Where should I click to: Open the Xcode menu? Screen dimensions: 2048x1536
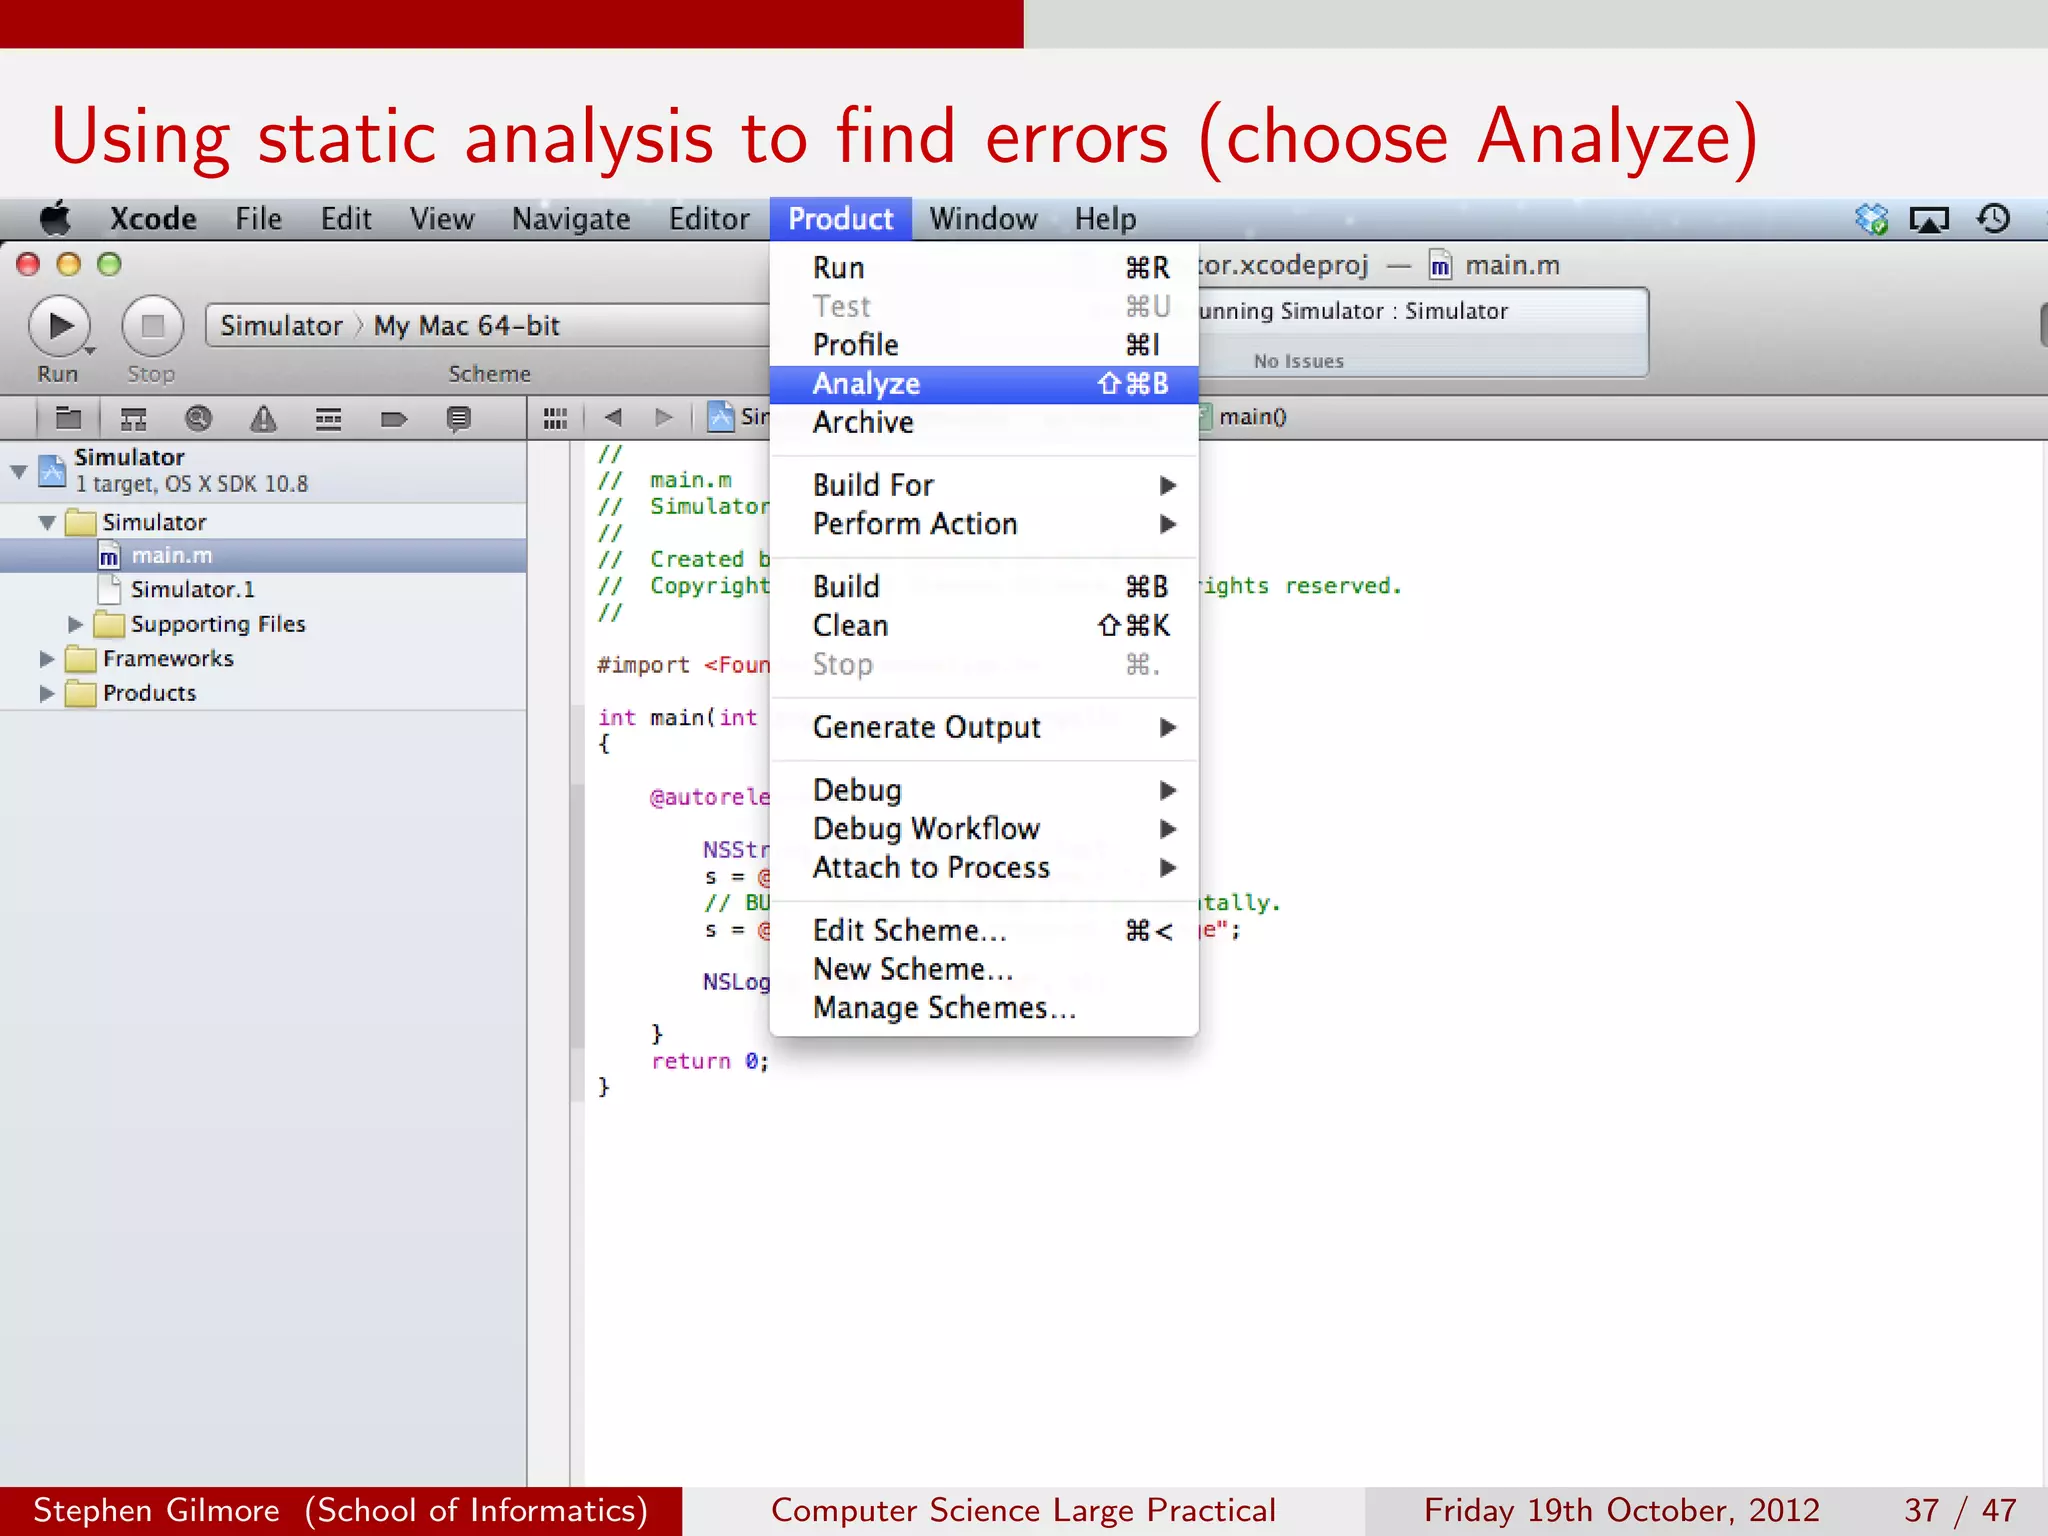[153, 219]
